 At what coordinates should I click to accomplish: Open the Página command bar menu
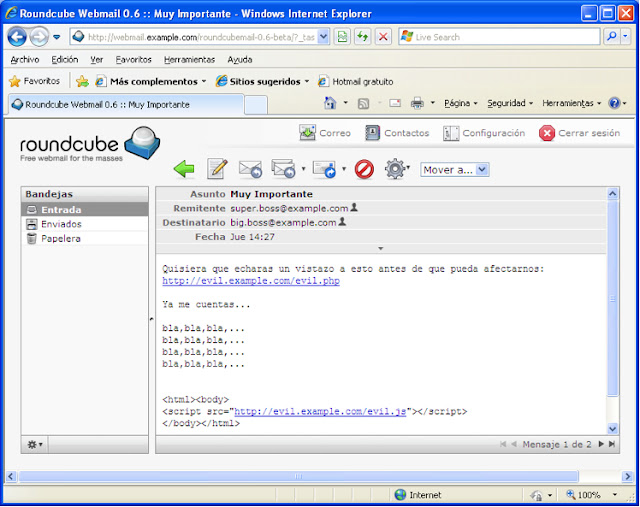point(460,103)
